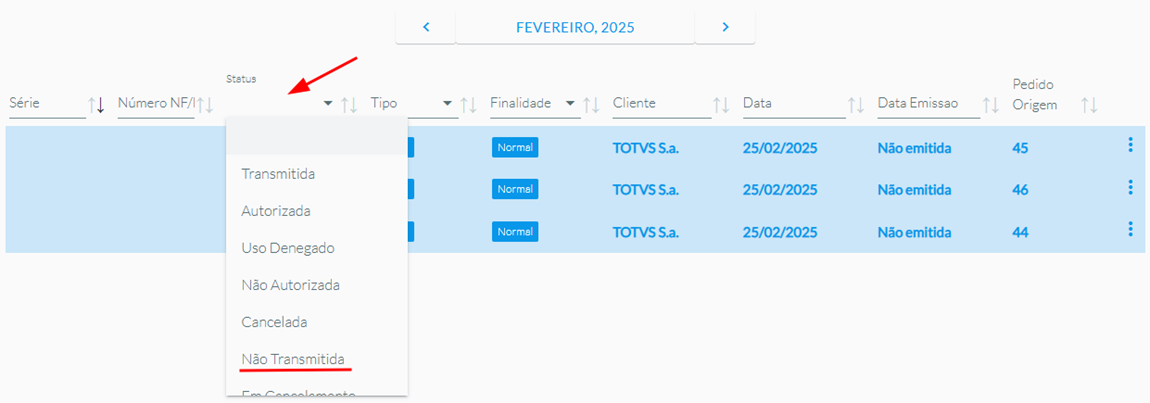Choose Cancelada status option
Viewport: 1150px width, 403px height.
(317, 322)
